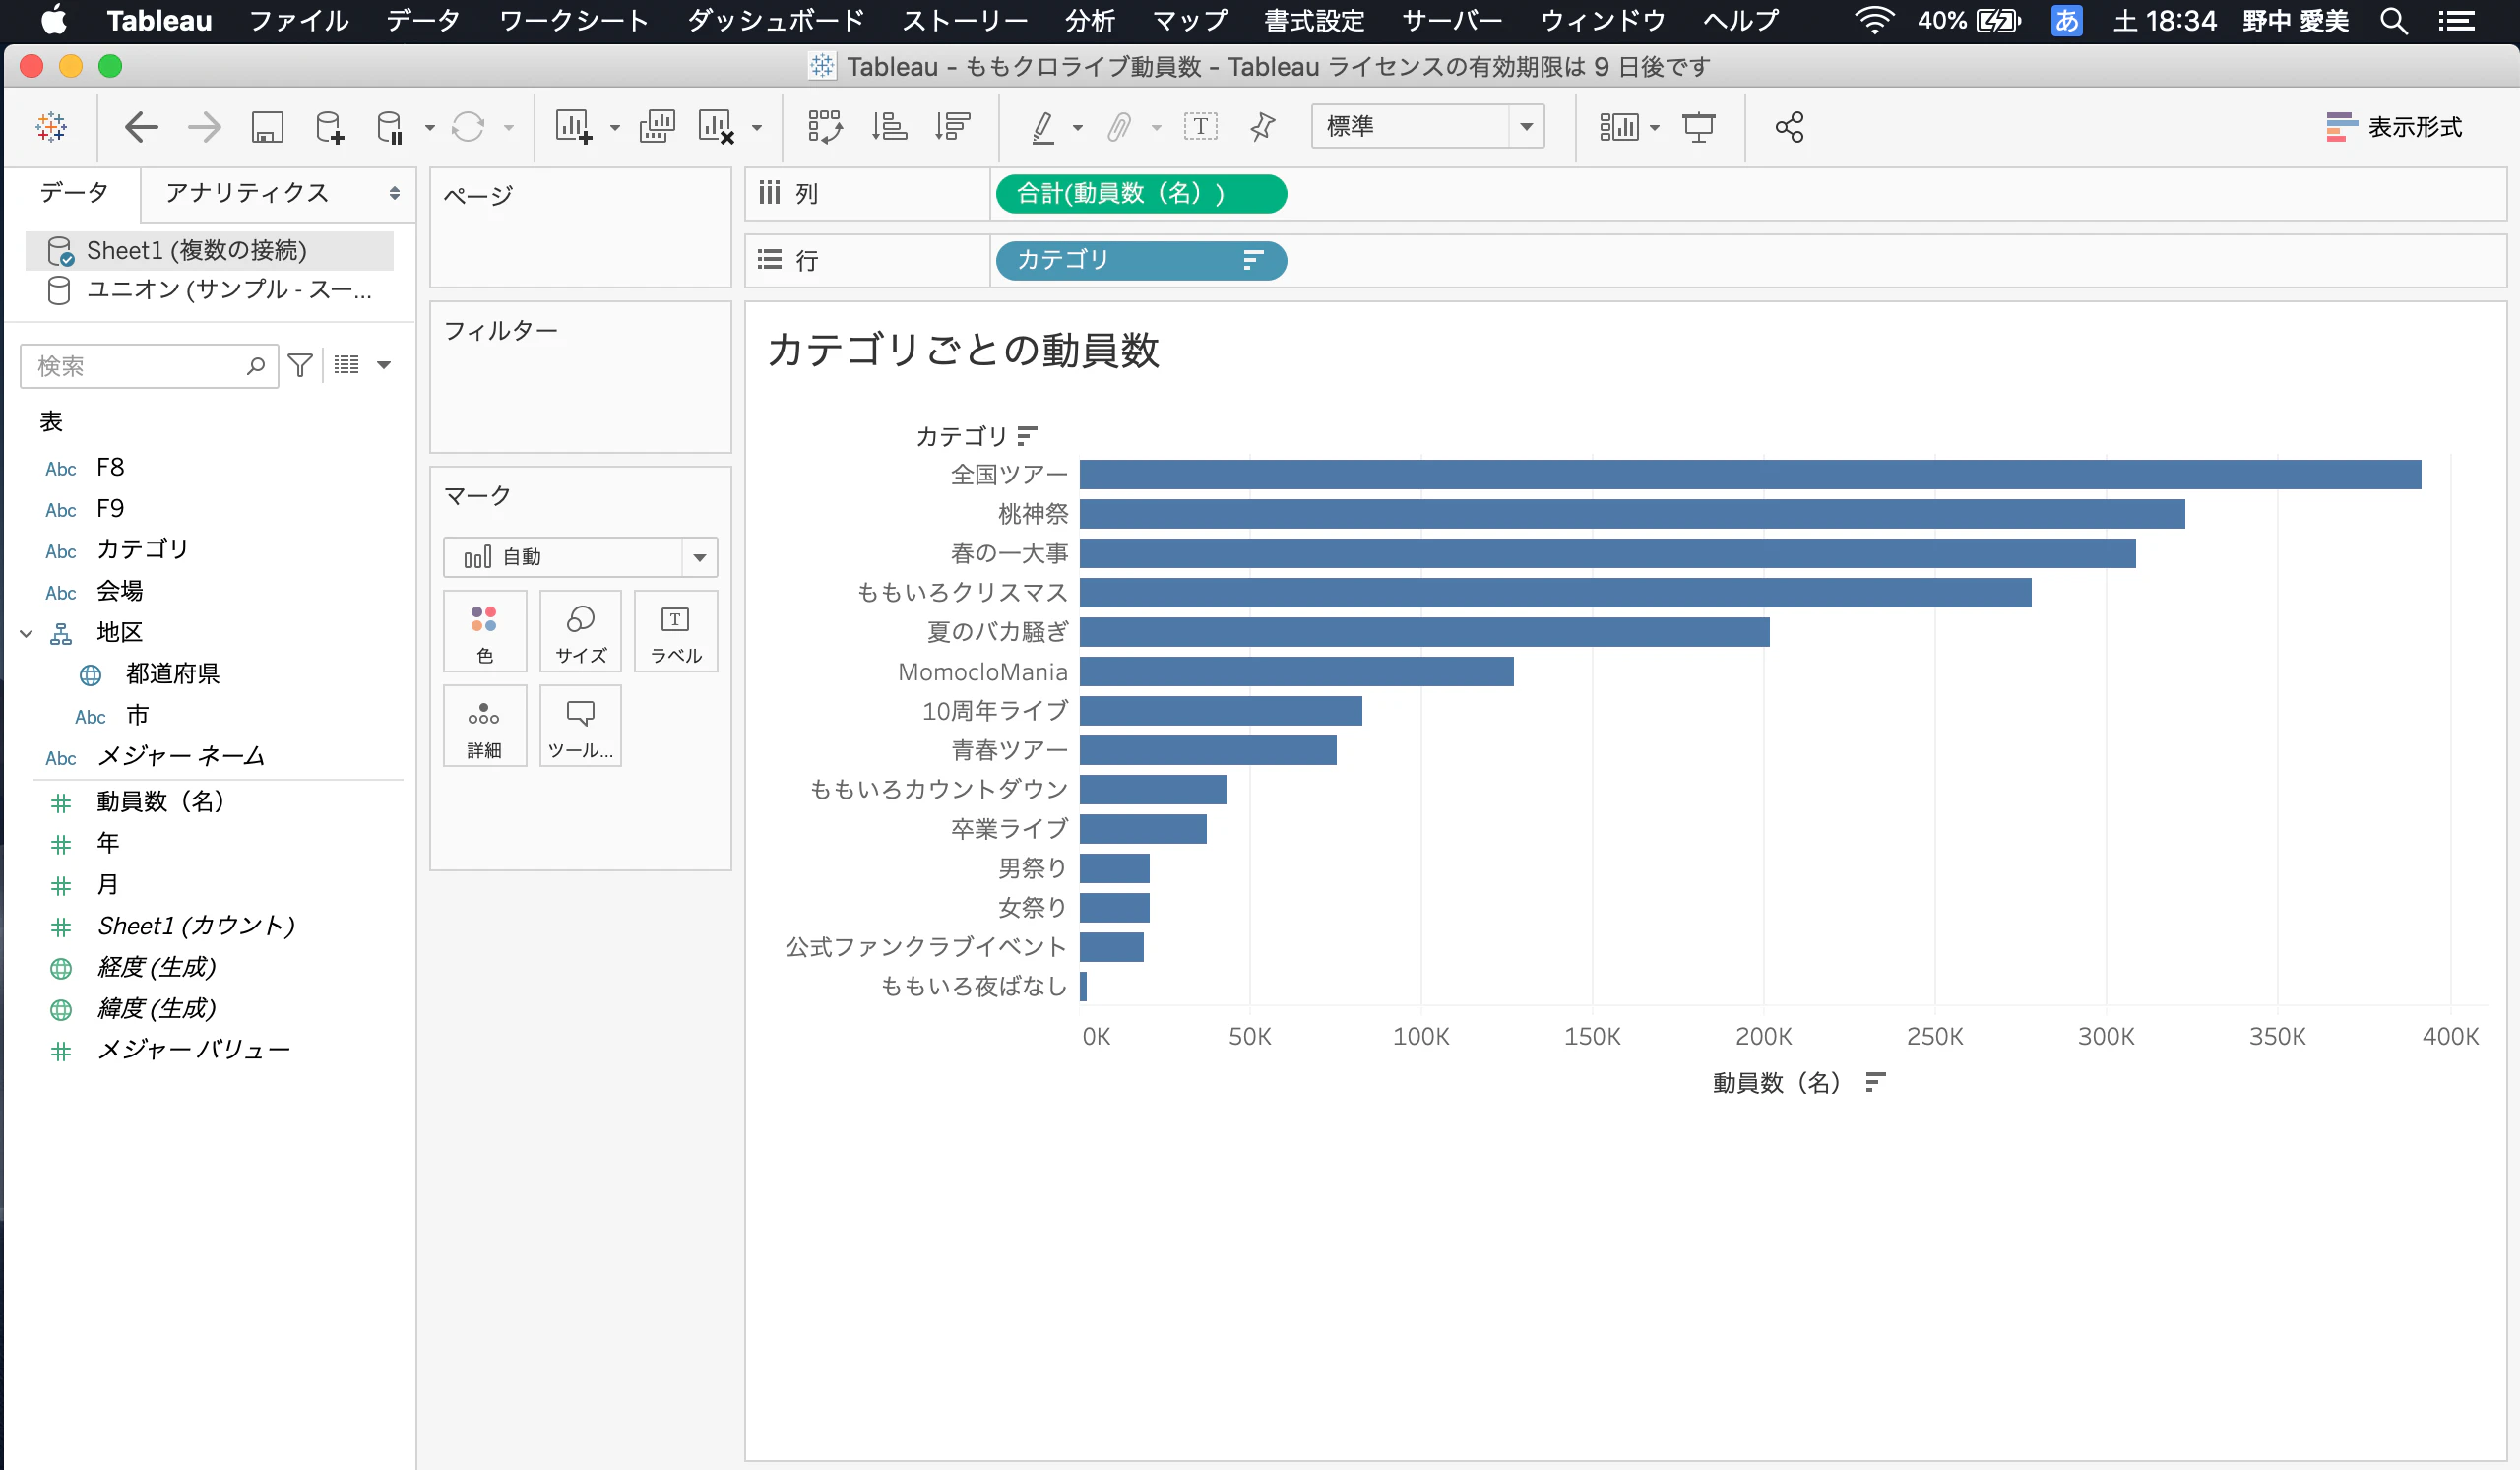This screenshot has width=2520, height=1470.
Task: Click the share workbook icon
Action: tap(1789, 127)
